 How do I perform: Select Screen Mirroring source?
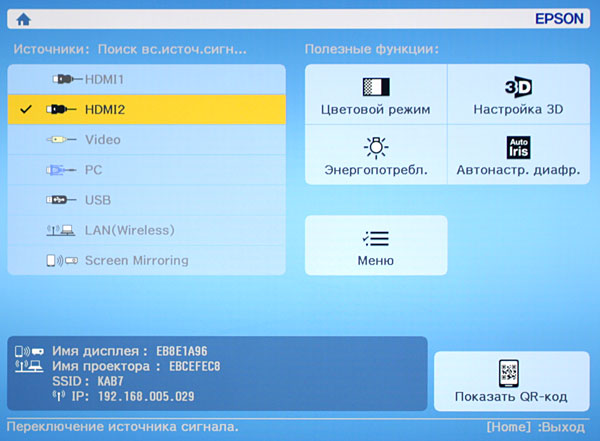(x=147, y=260)
